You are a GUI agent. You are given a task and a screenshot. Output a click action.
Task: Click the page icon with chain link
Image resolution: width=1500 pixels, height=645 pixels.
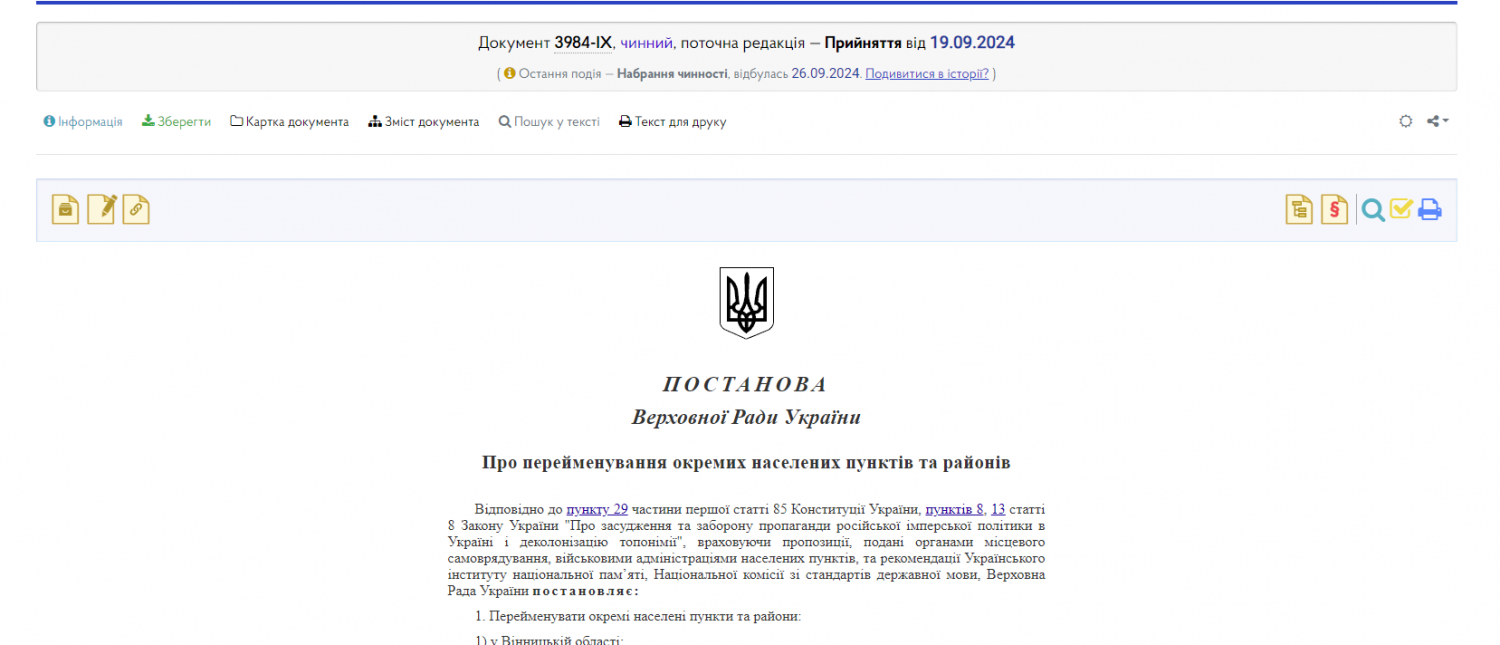[136, 209]
